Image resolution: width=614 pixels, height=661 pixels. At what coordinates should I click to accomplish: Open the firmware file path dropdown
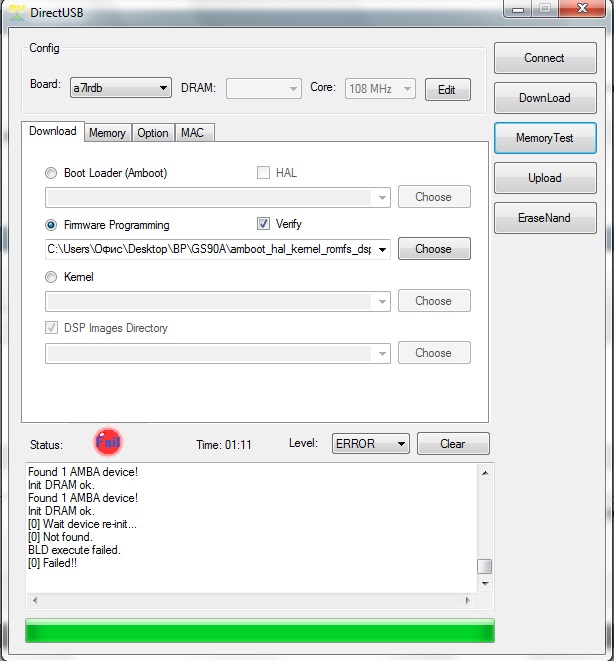point(383,249)
